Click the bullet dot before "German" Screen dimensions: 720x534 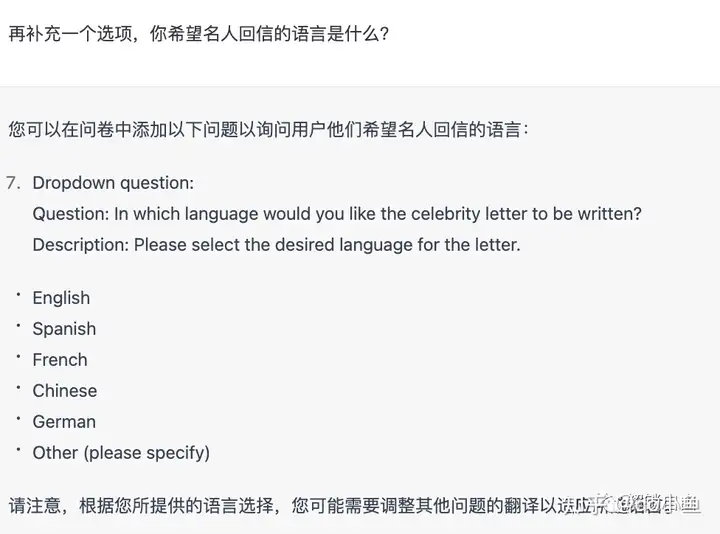18,419
